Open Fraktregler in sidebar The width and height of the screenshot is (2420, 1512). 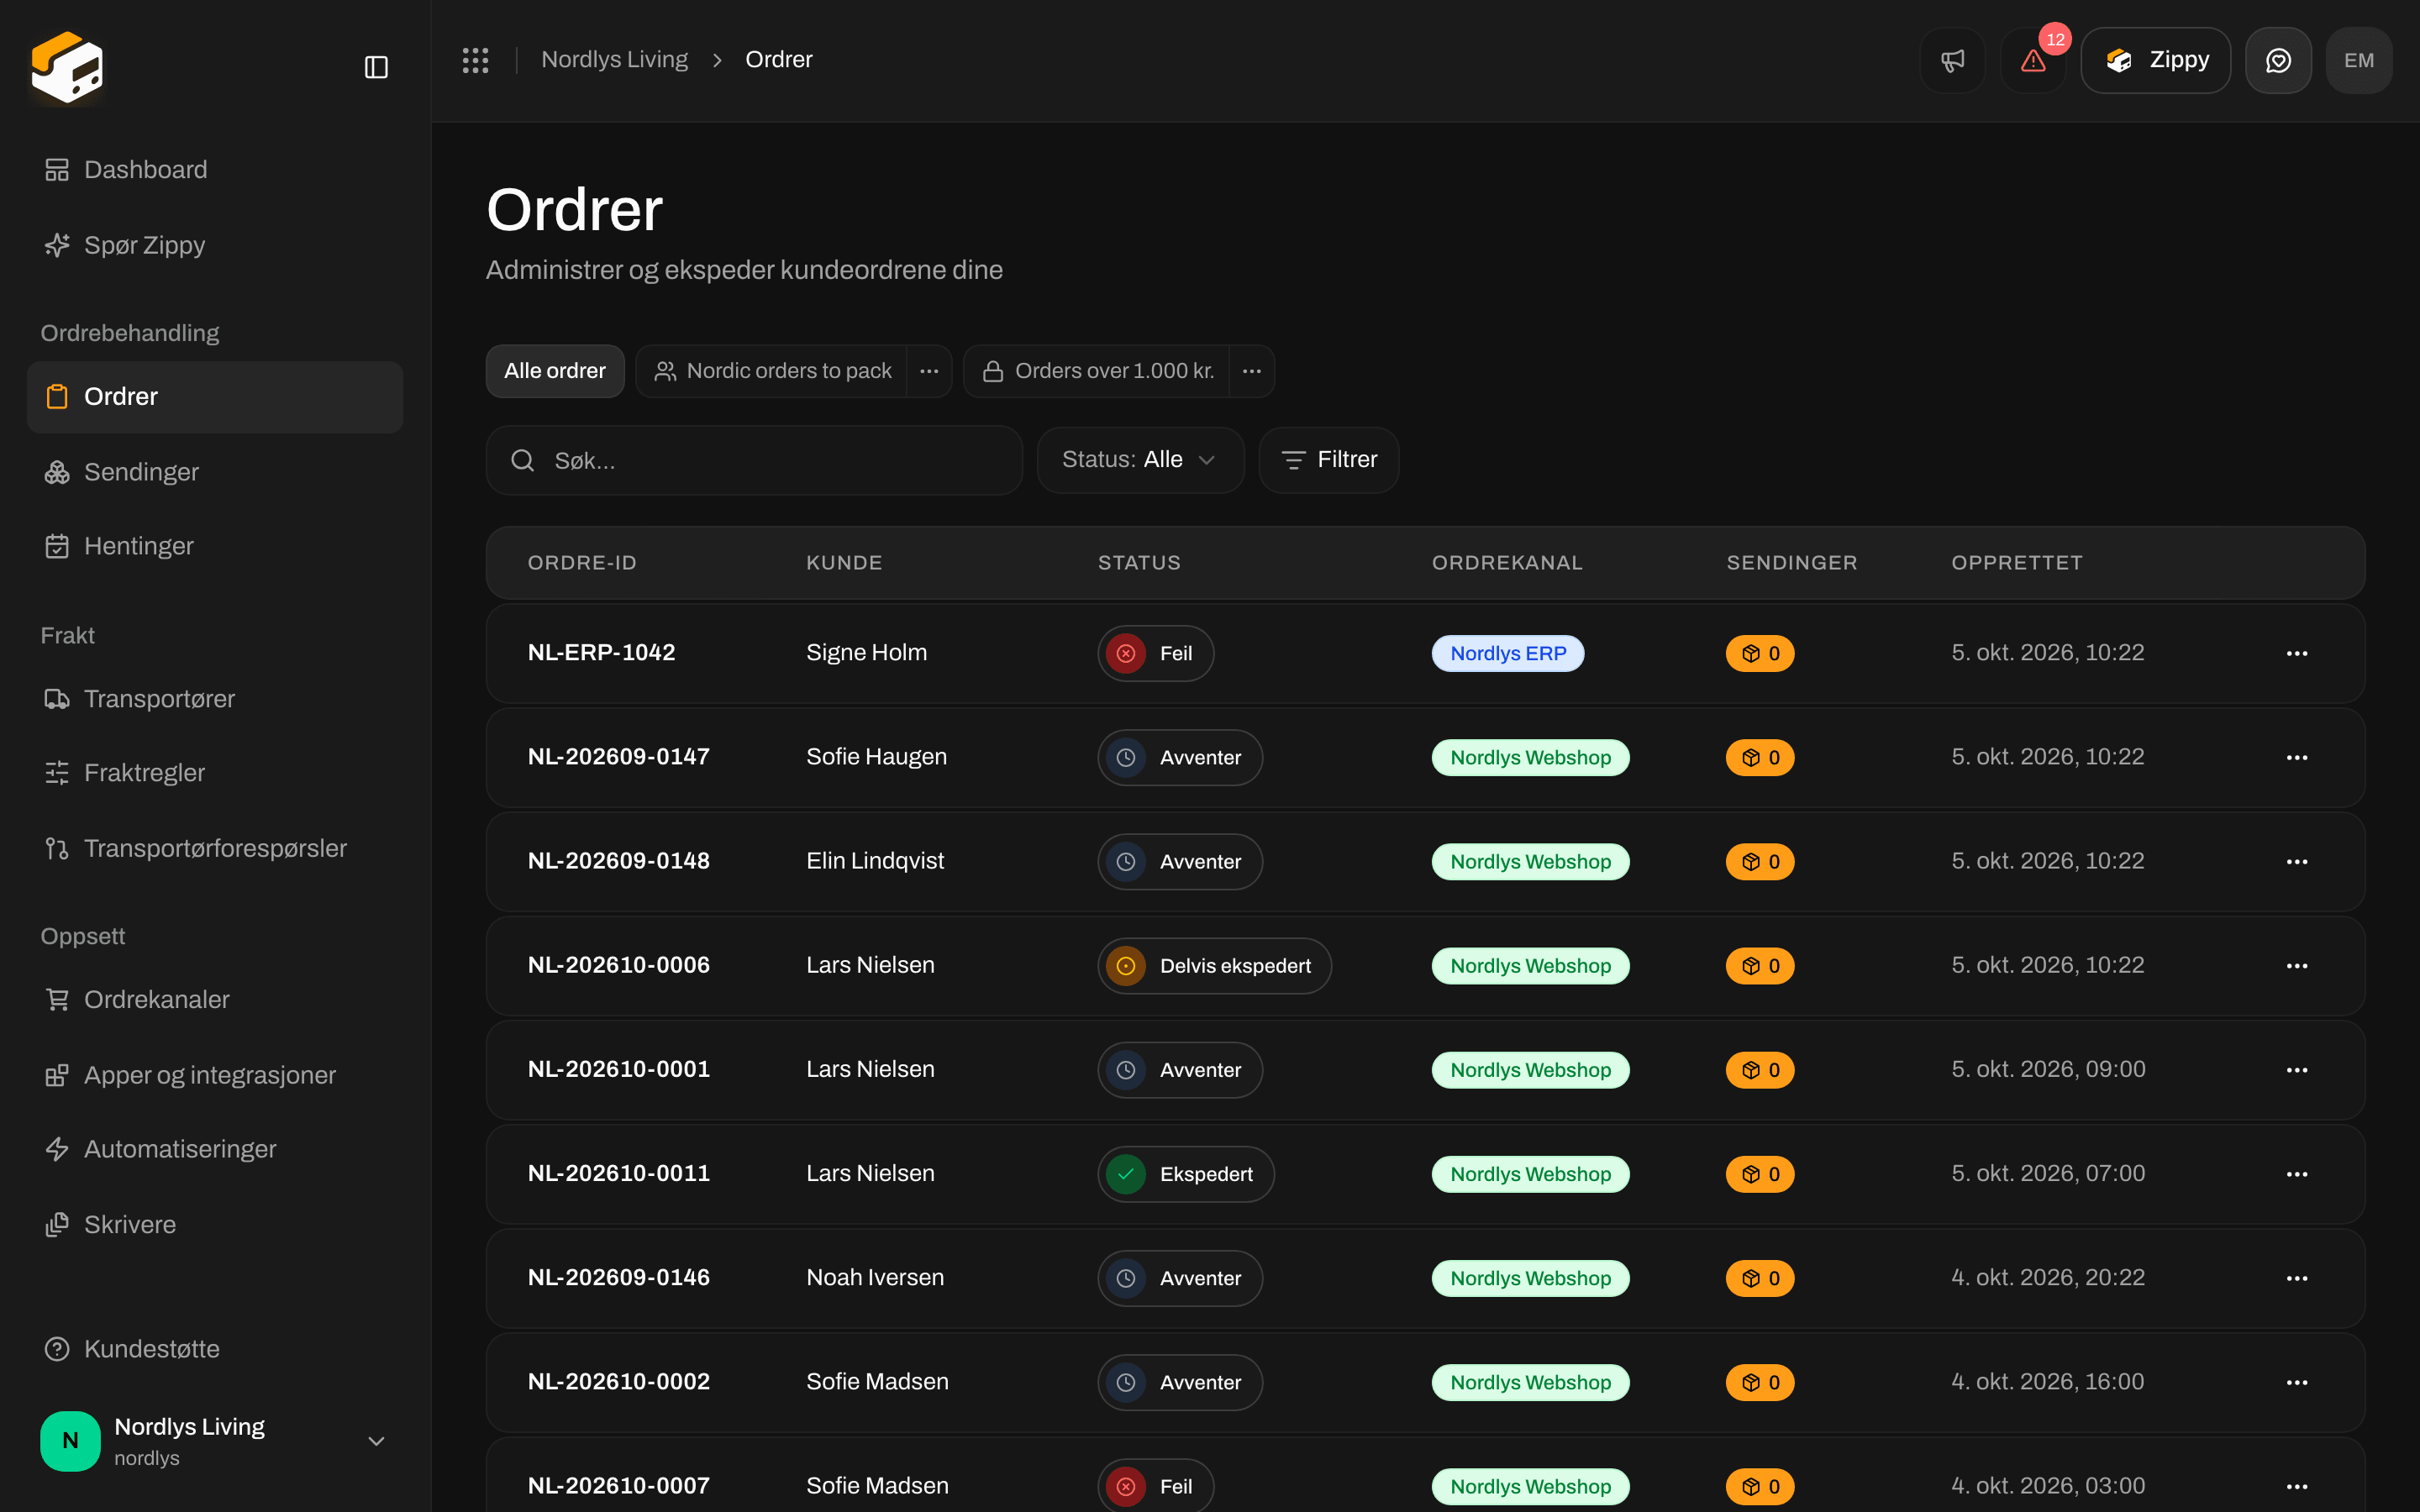click(215, 772)
